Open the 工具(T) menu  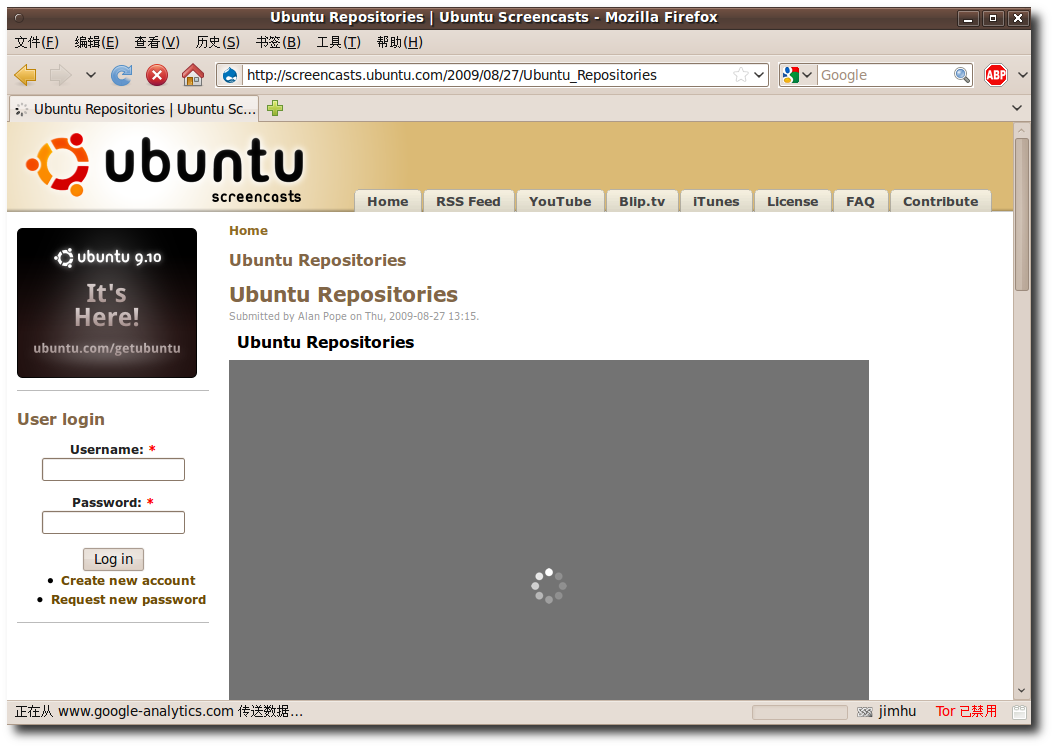(x=338, y=42)
